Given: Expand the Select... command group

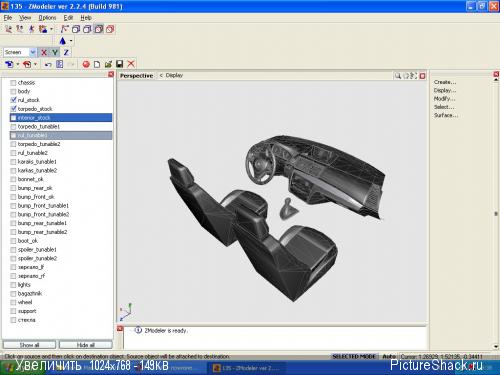Looking at the screenshot, I should [x=444, y=107].
